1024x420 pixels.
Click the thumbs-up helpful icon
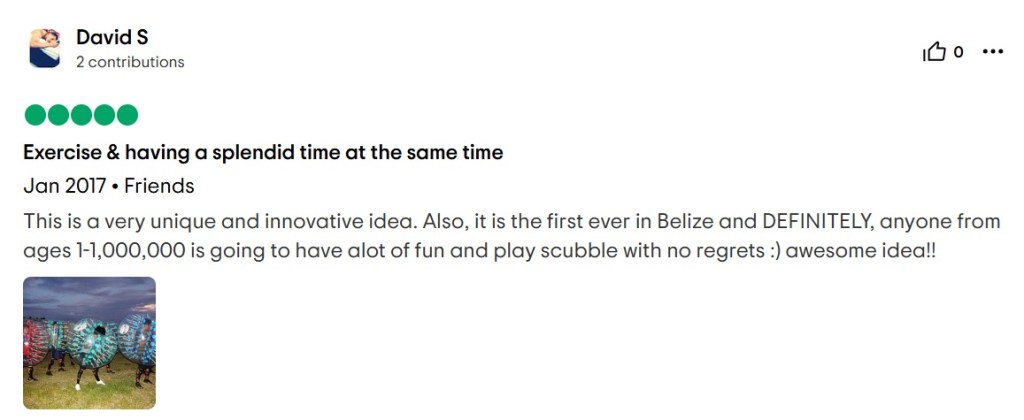click(x=933, y=52)
